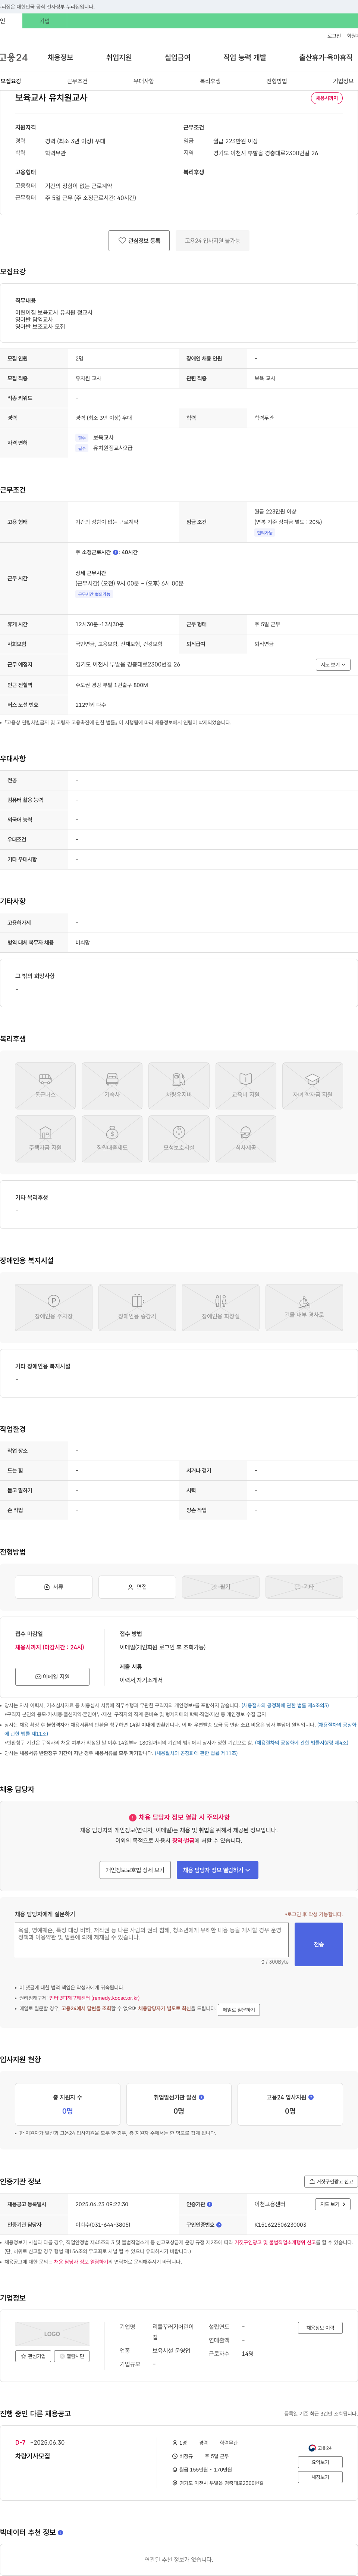Click 요약보기 for the 차량기사모집 posting
358x2576 pixels.
[x=320, y=2462]
